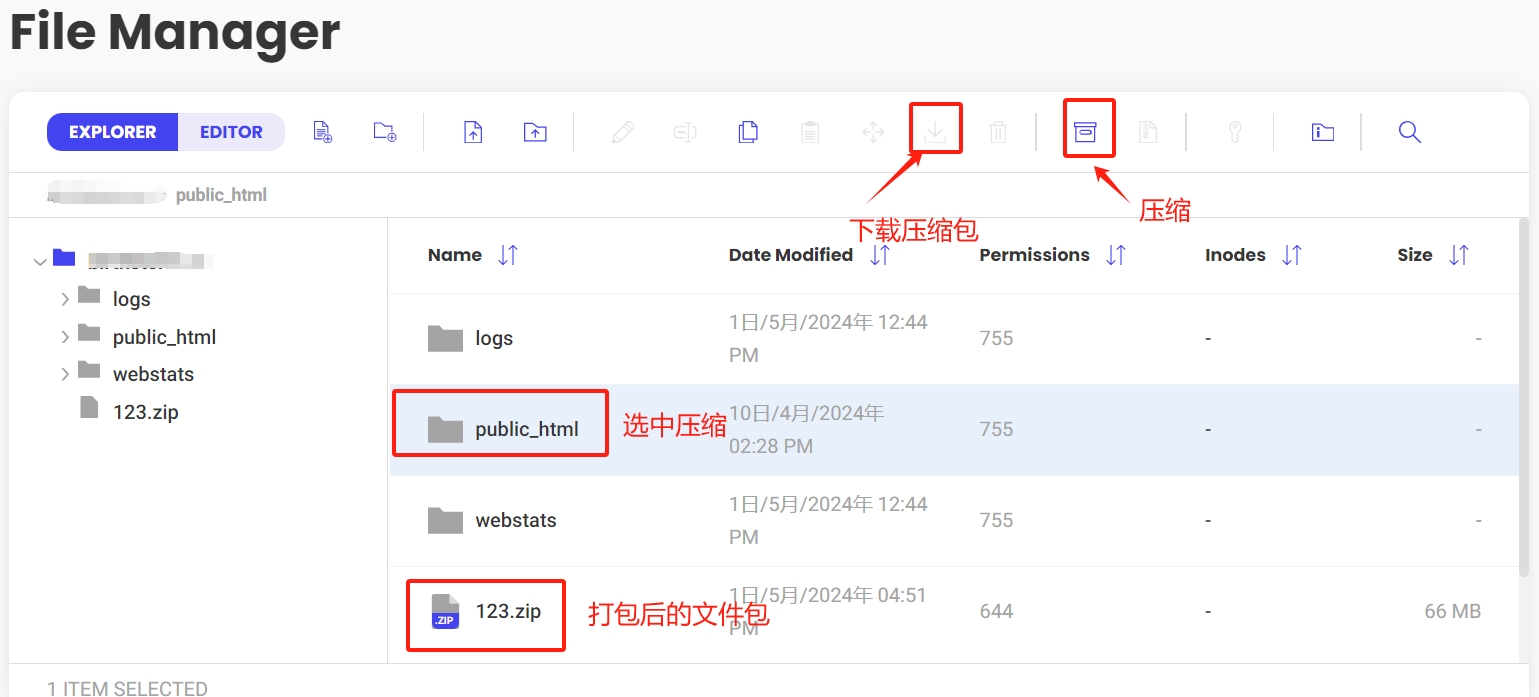Collapse the root directory in sidebar
The image size is (1539, 697).
(x=39, y=261)
